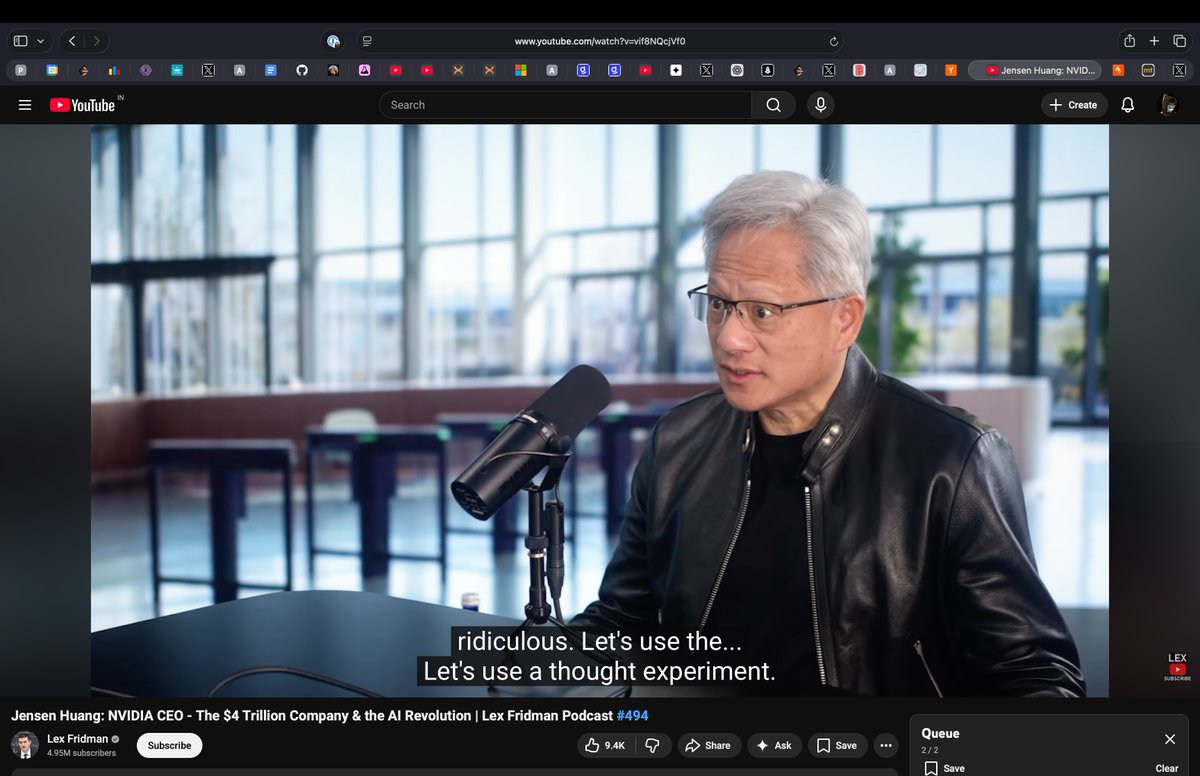
Task: Reload the current YouTube page
Action: (834, 41)
